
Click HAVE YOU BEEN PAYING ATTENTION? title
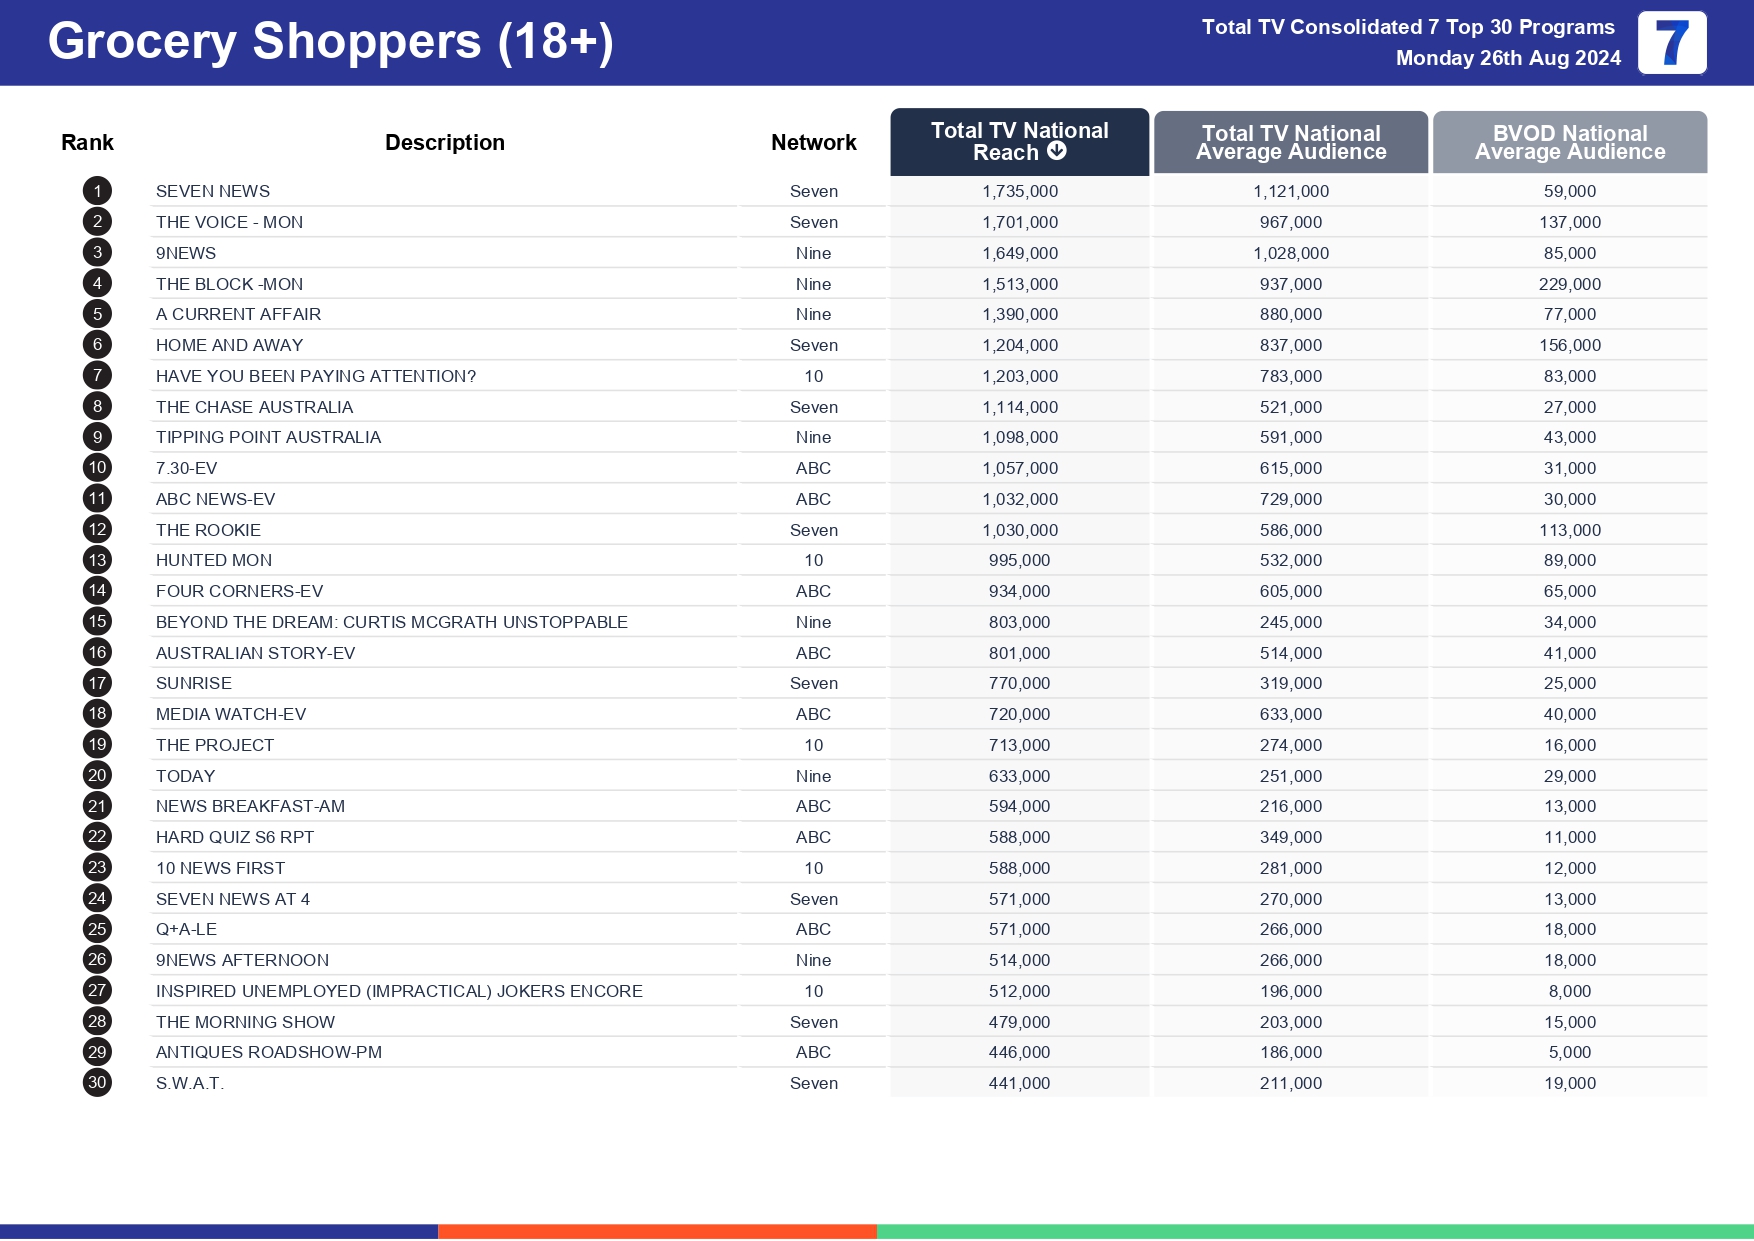(316, 376)
